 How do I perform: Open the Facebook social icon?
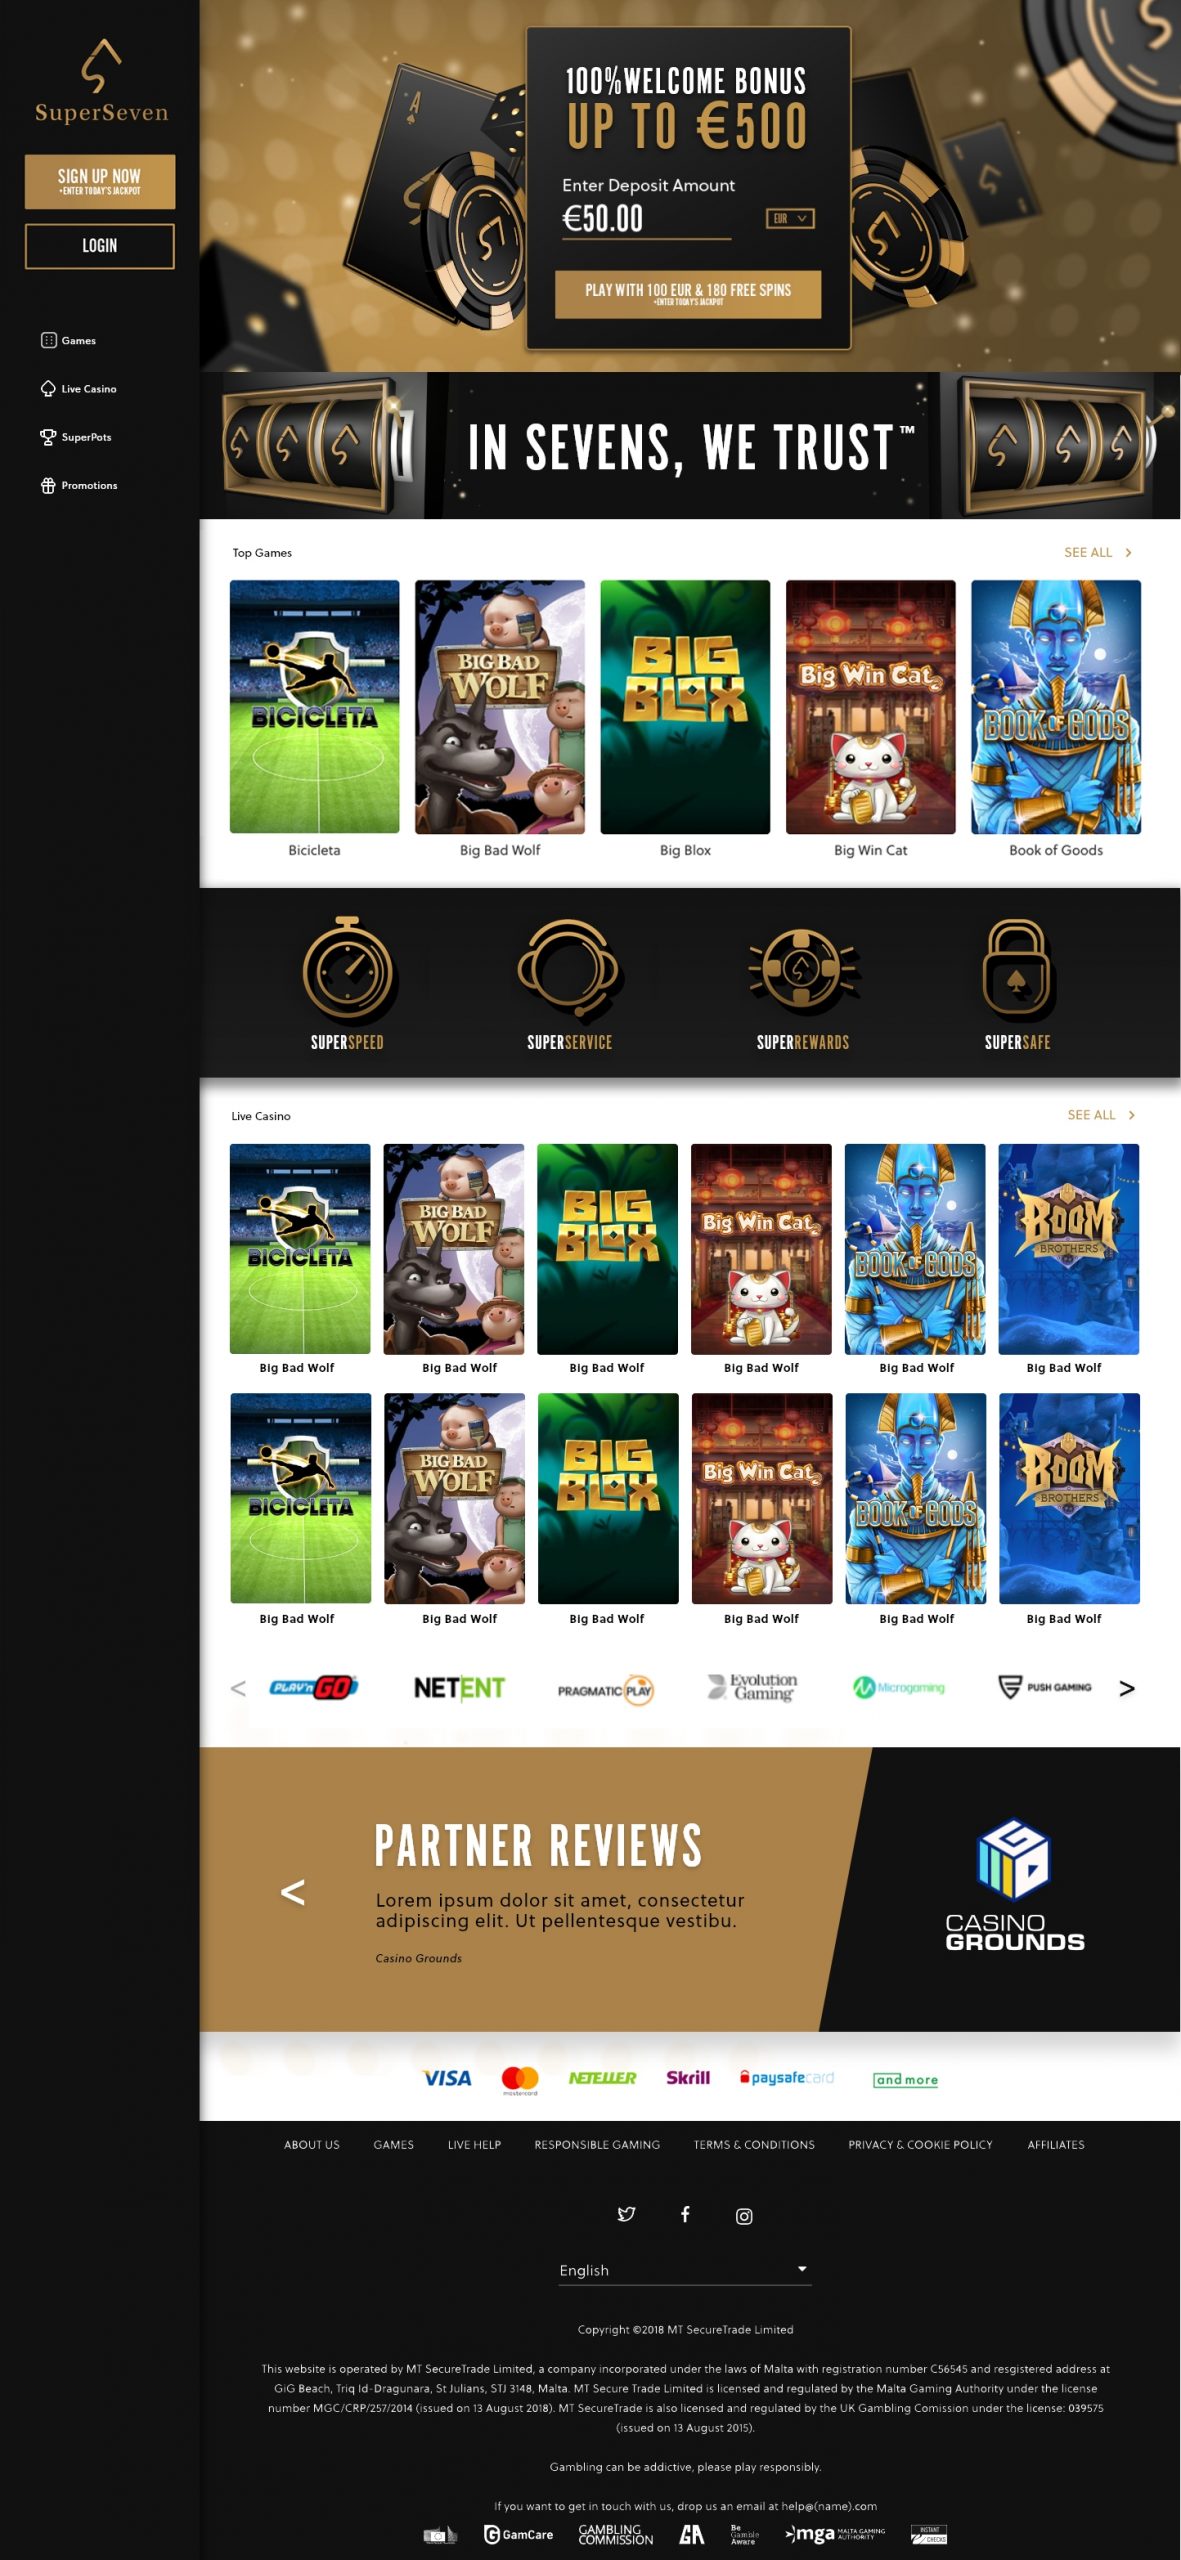coord(685,2214)
